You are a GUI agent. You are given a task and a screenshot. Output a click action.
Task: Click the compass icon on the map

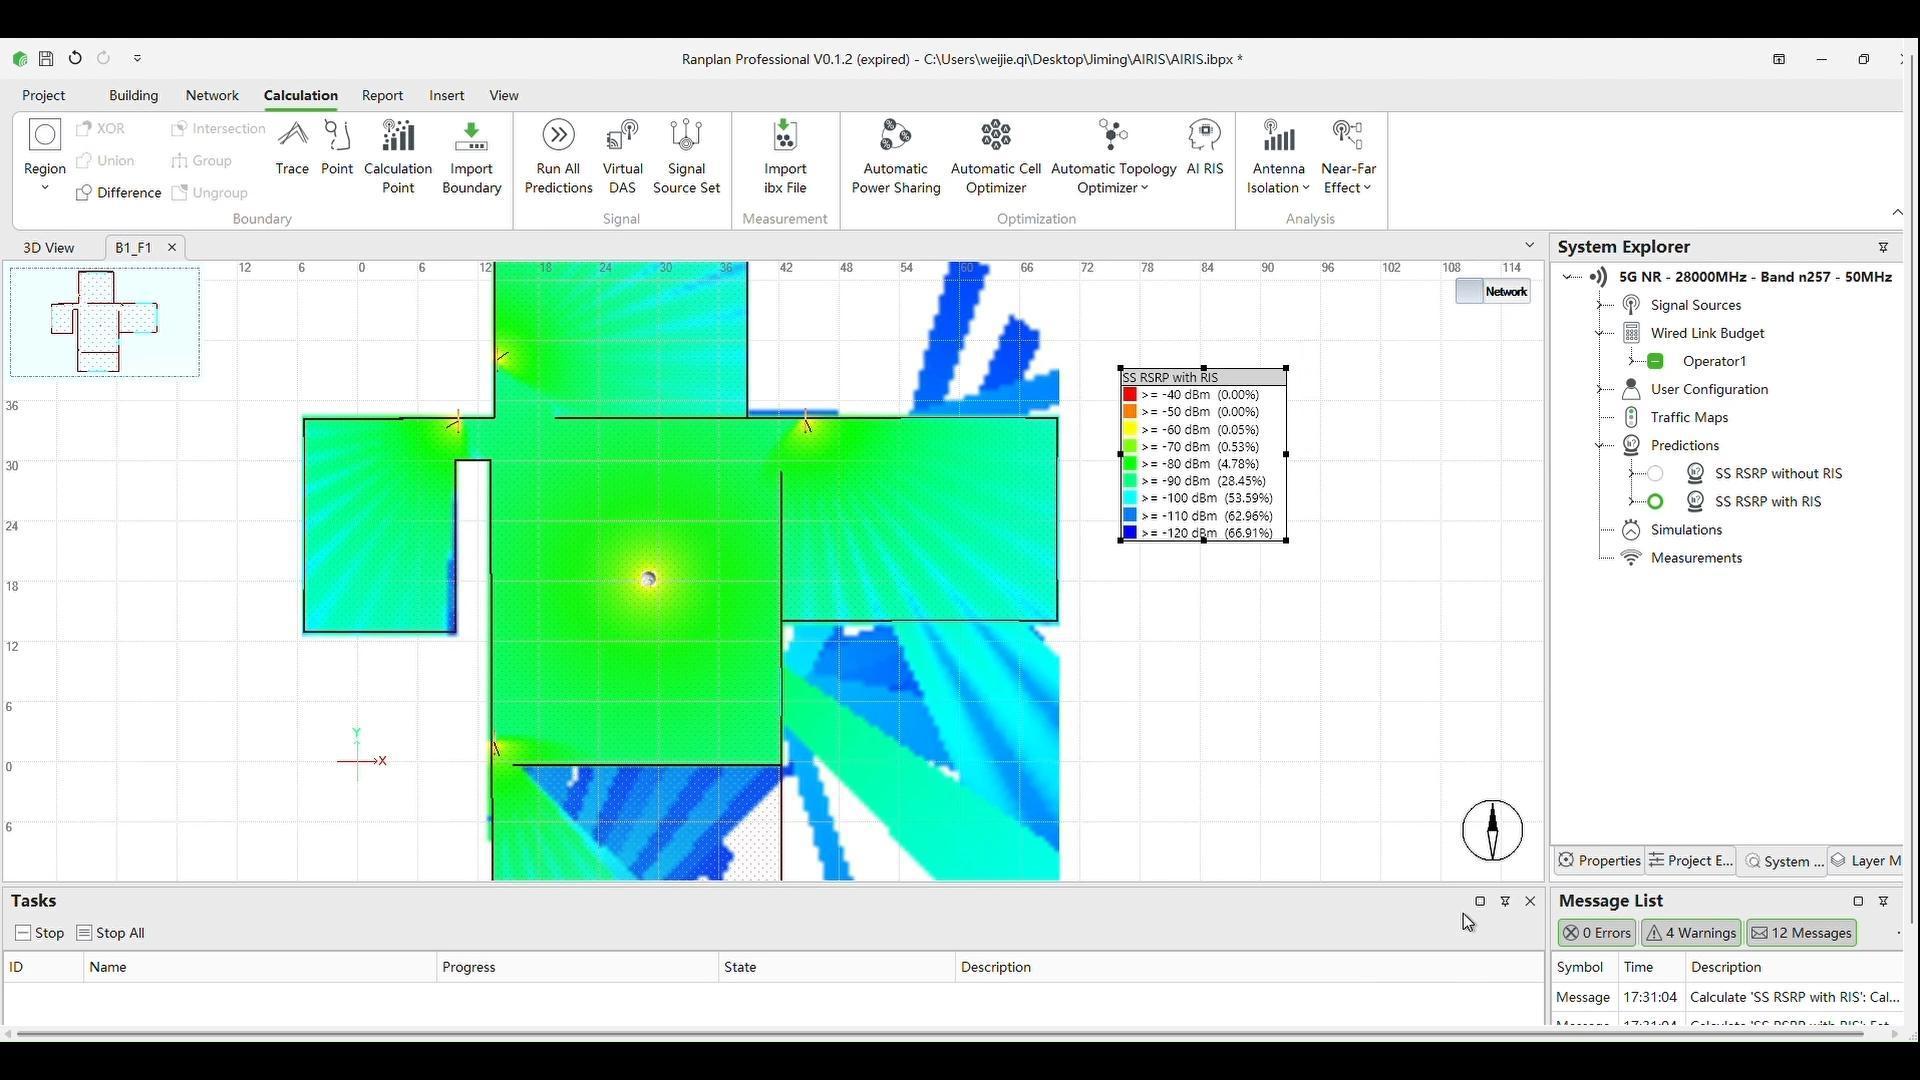click(1492, 830)
